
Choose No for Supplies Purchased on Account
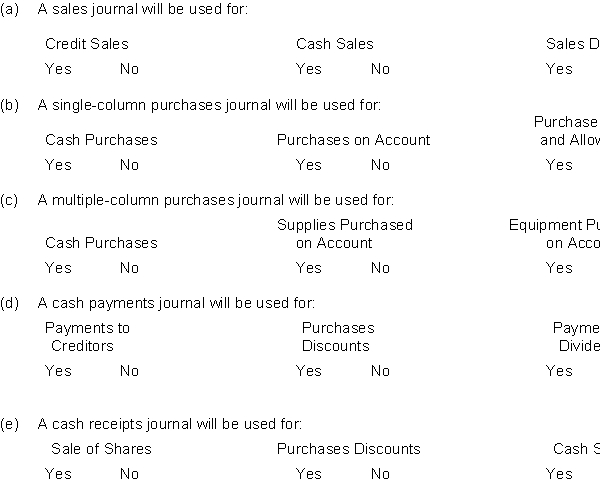(380, 268)
